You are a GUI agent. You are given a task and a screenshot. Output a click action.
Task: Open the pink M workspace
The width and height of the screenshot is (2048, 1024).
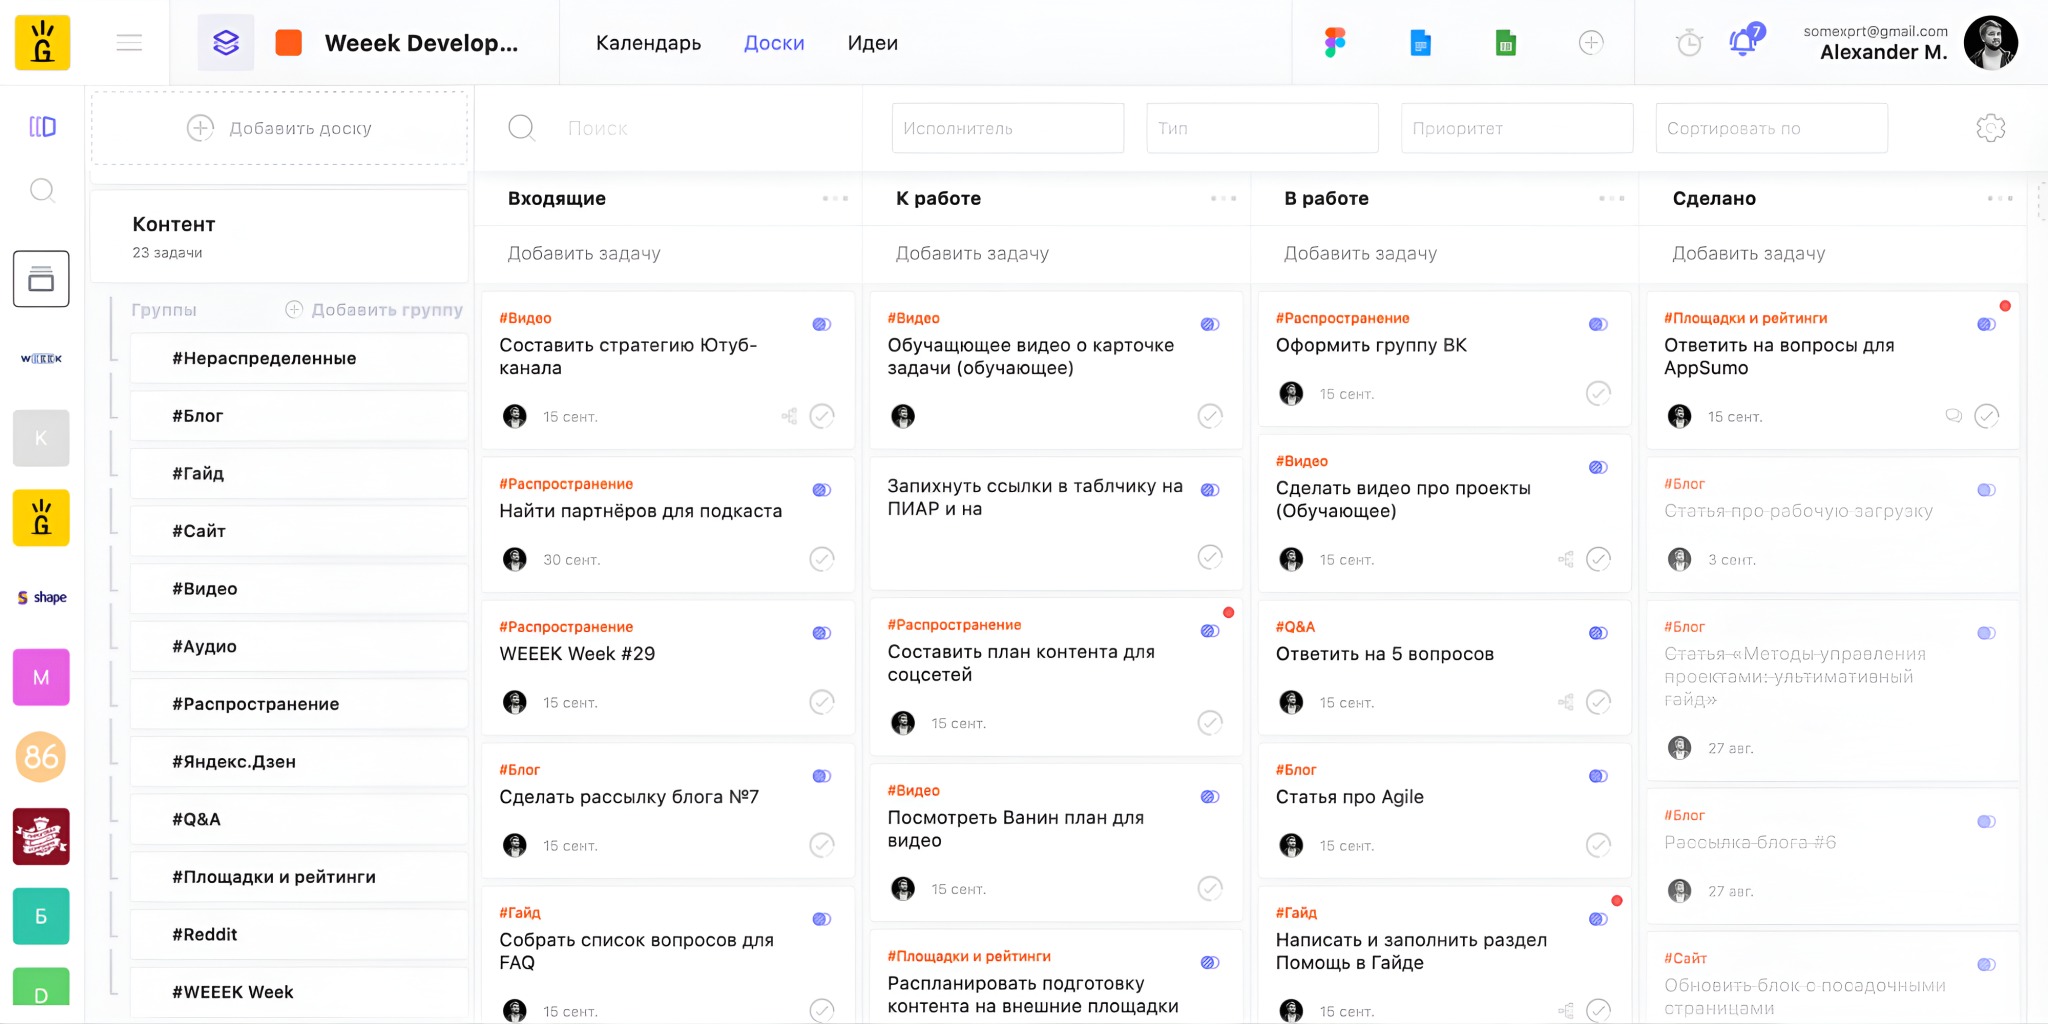click(x=41, y=677)
